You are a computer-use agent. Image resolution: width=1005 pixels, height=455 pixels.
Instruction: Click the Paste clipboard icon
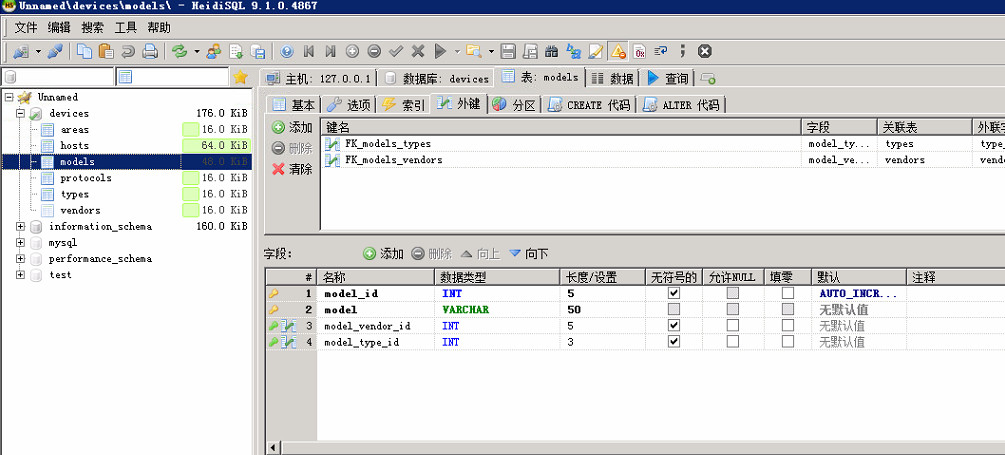106,51
